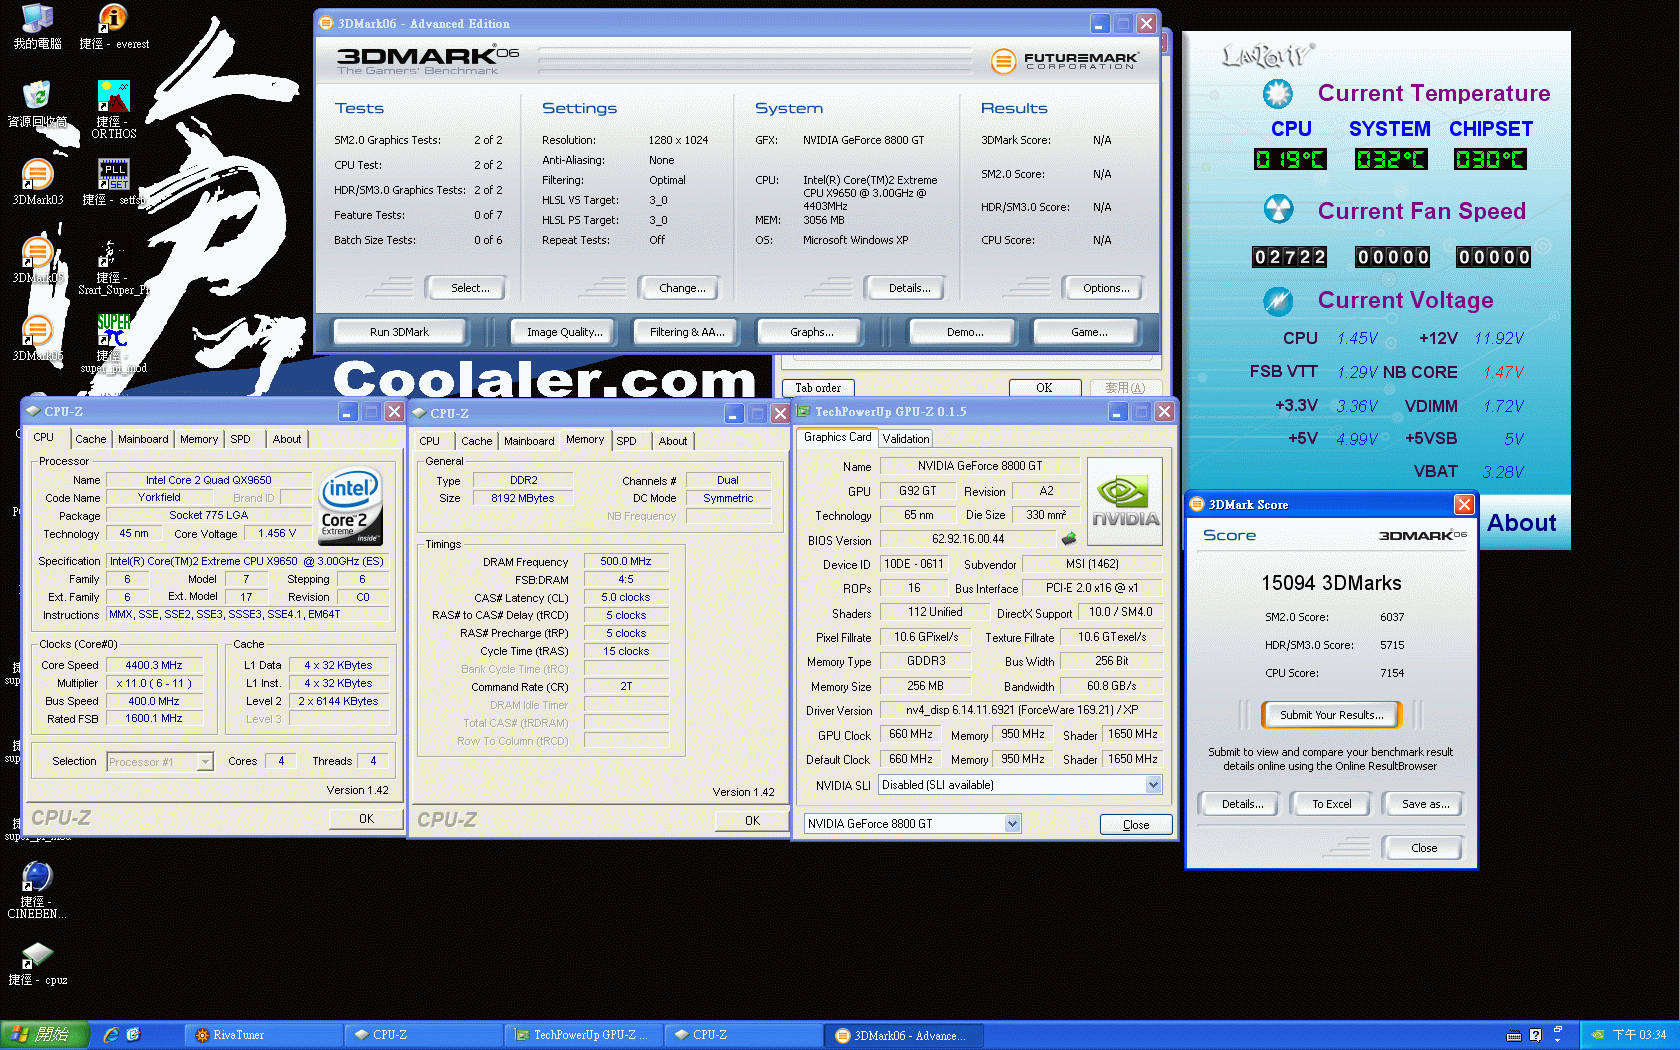The image size is (1680, 1050).
Task: Click Demo button in 3DMark06
Action: point(965,332)
